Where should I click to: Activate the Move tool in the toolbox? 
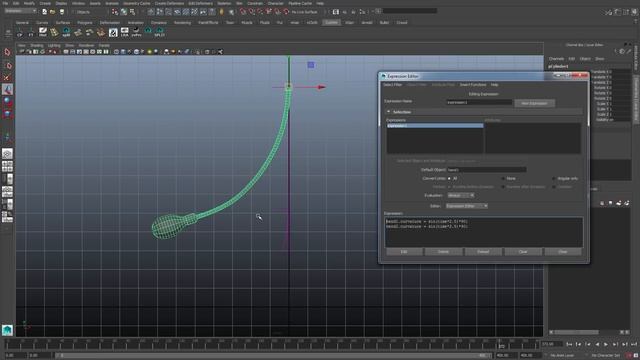tap(7, 89)
